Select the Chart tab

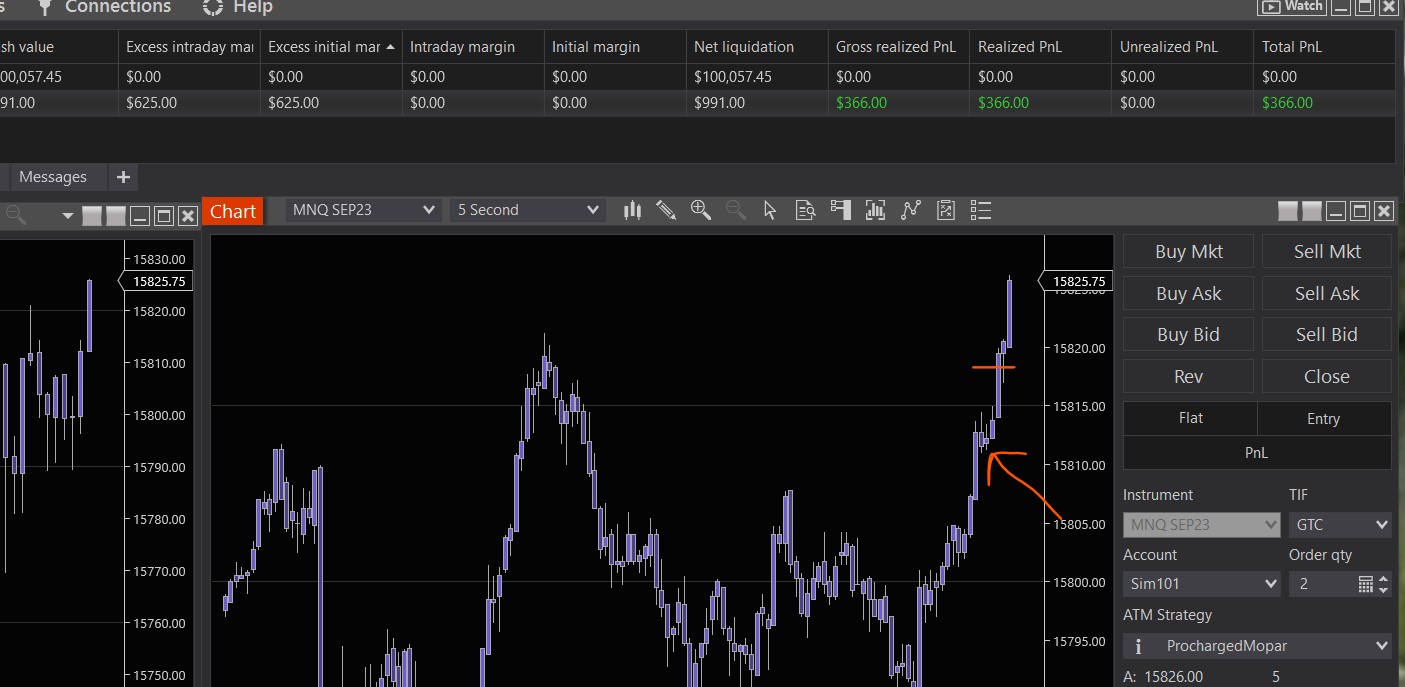233,211
